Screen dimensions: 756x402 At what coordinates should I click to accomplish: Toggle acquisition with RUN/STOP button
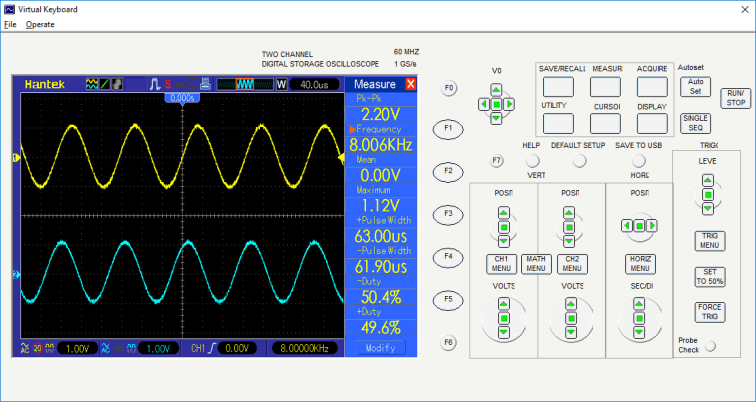(x=736, y=97)
